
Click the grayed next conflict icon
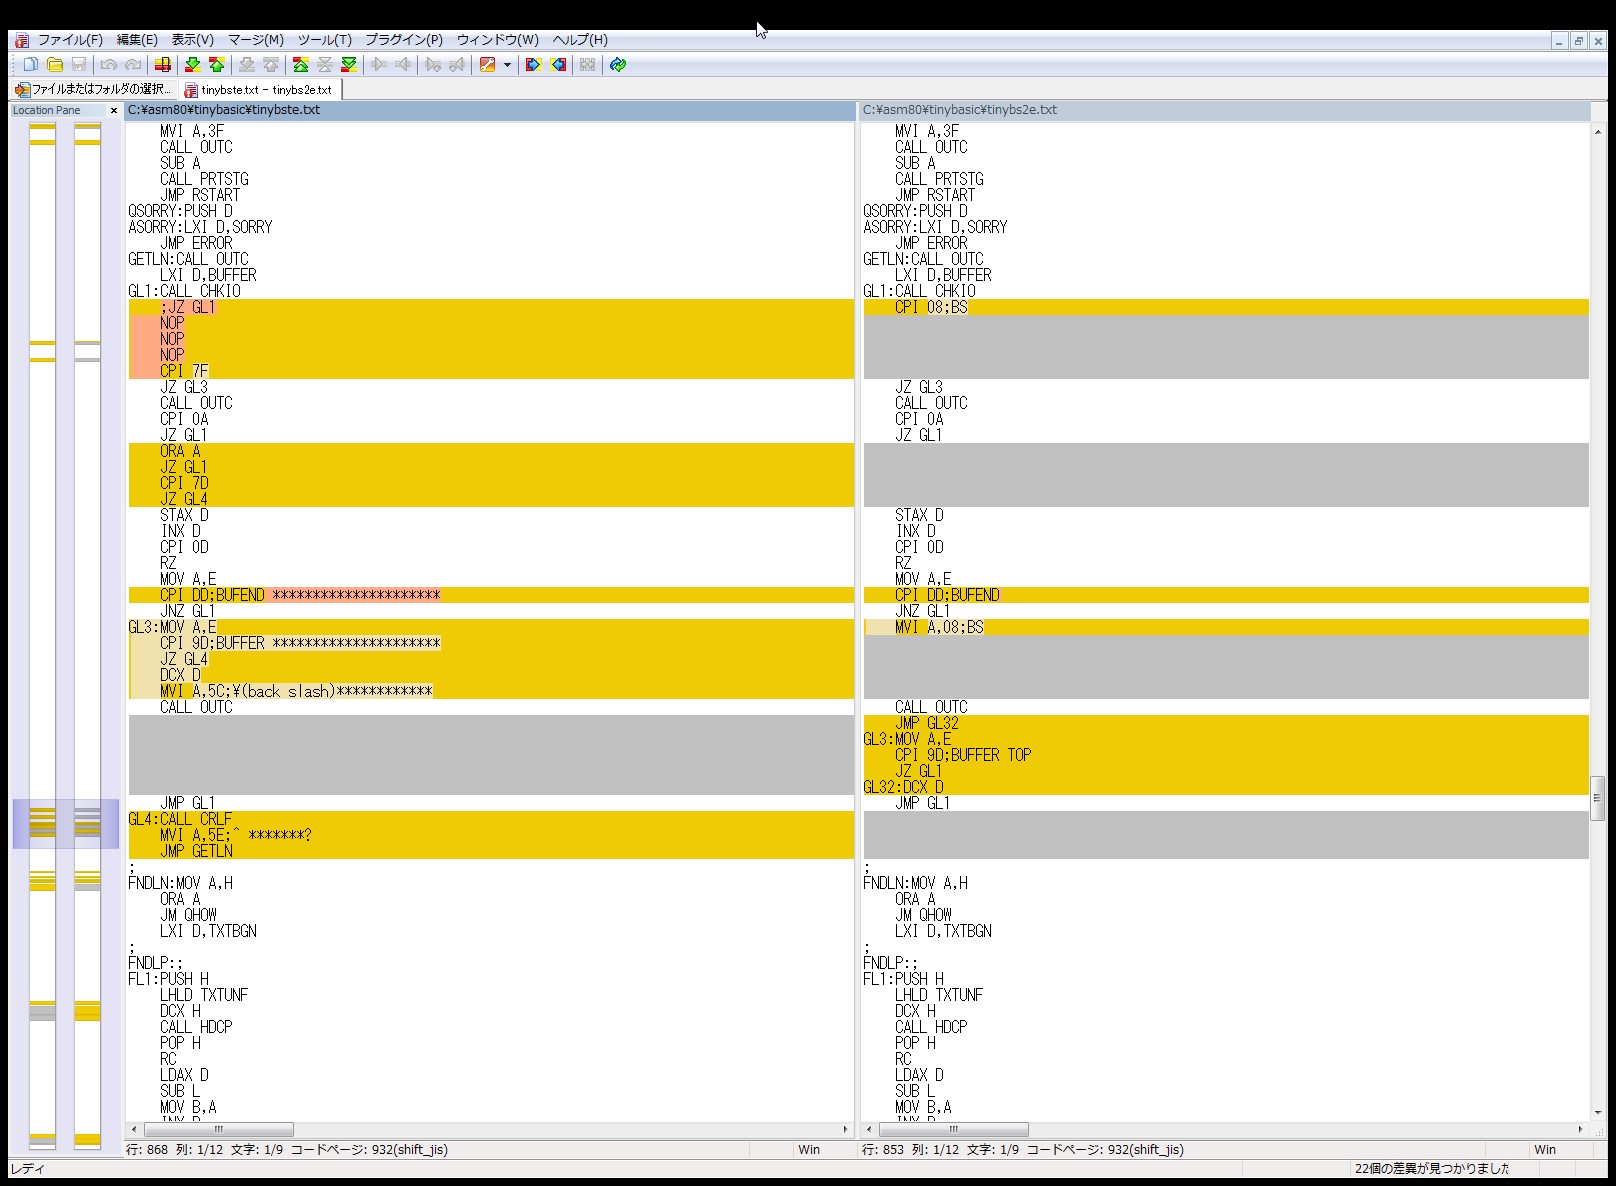tap(246, 65)
